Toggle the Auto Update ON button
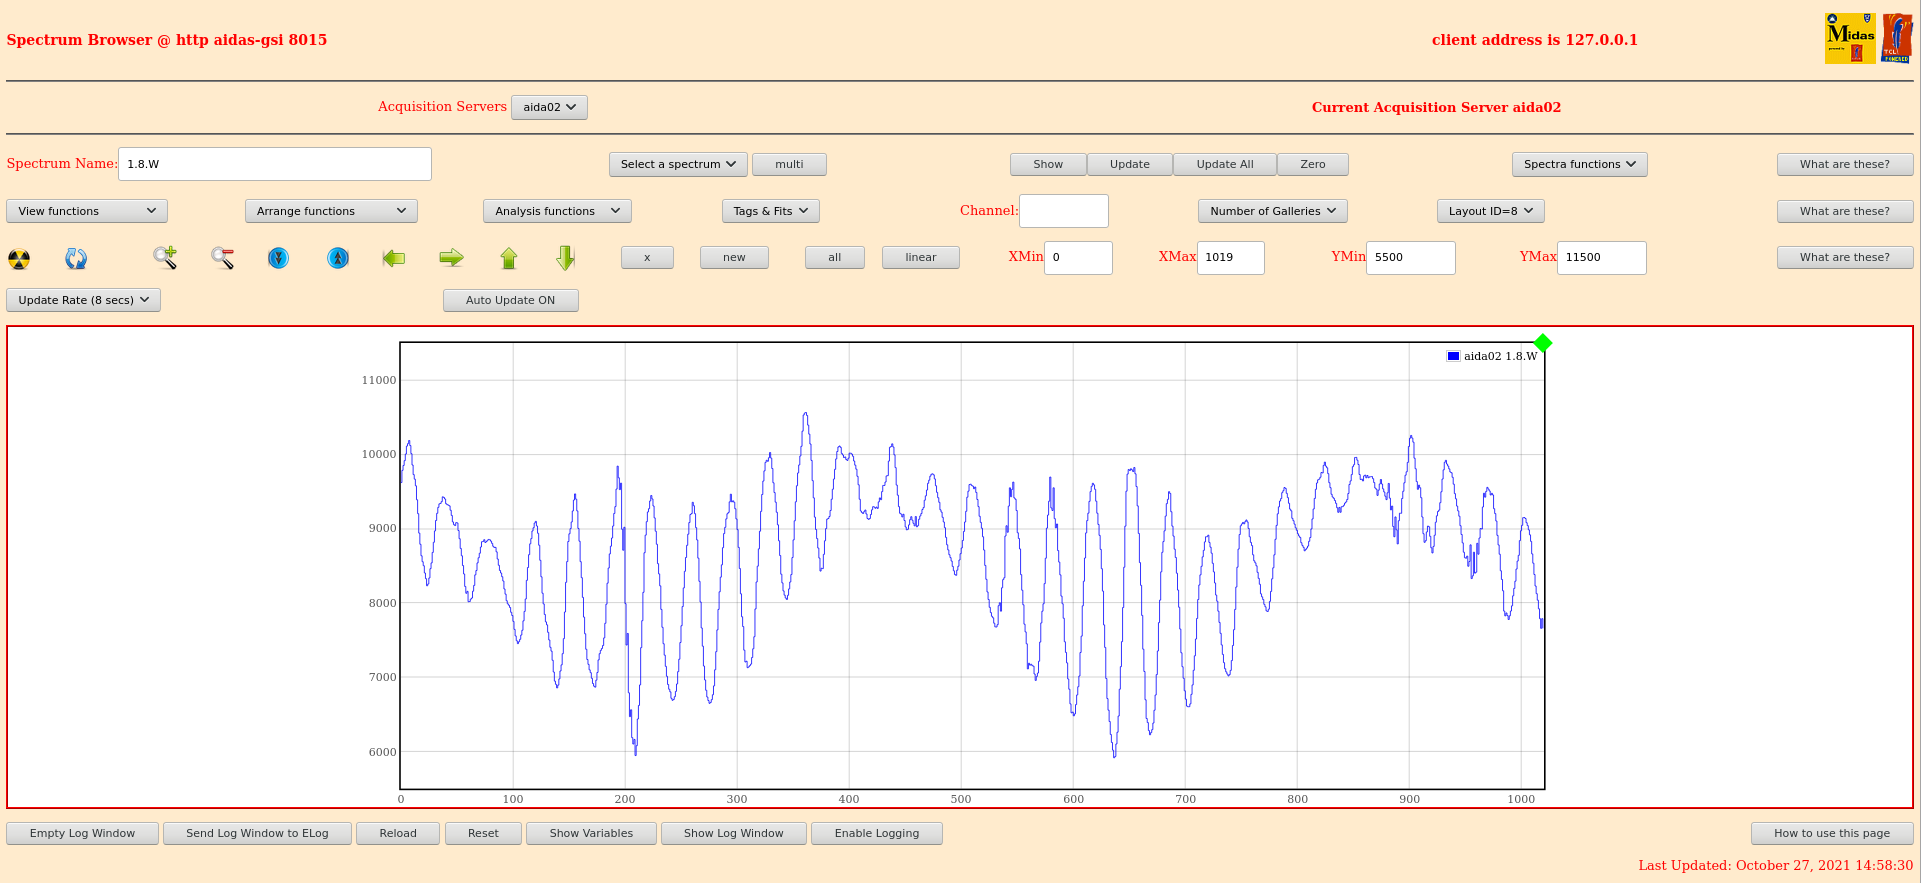 coord(510,300)
